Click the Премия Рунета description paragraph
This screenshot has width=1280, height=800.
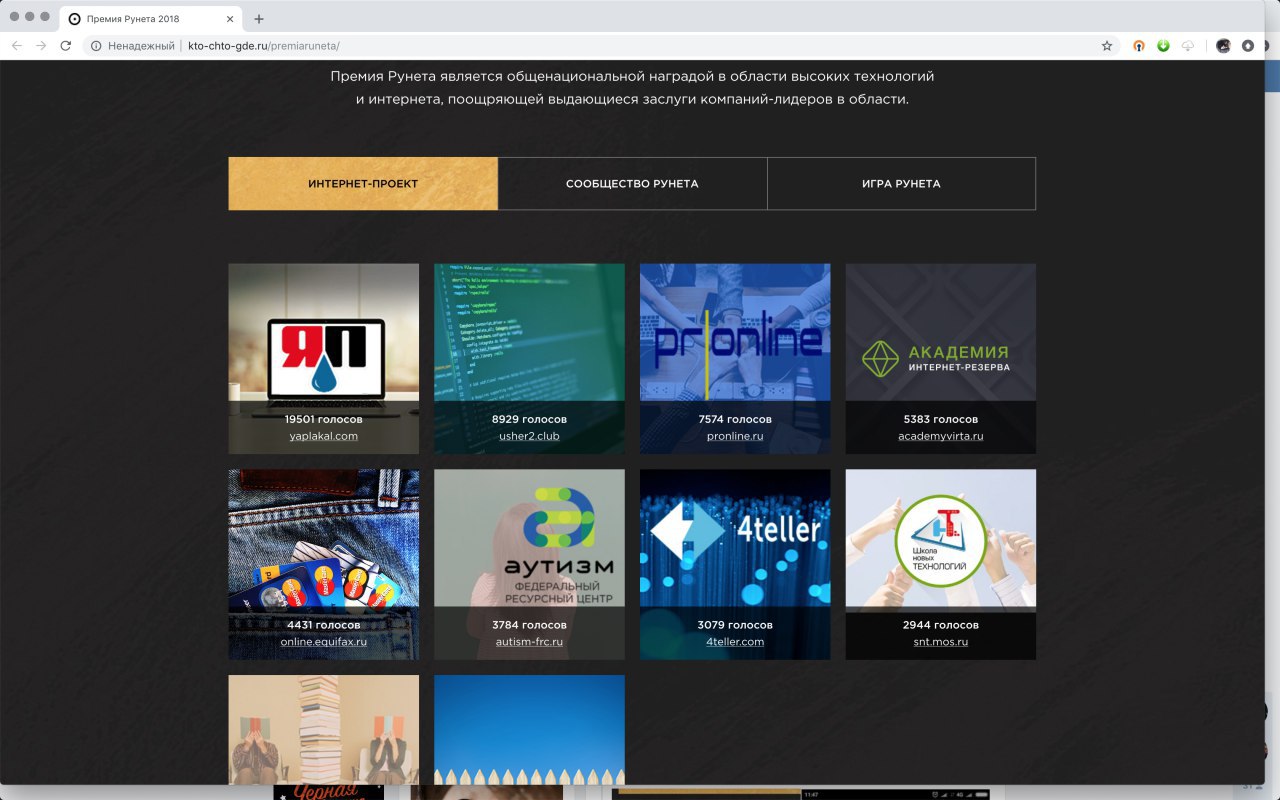pos(632,88)
